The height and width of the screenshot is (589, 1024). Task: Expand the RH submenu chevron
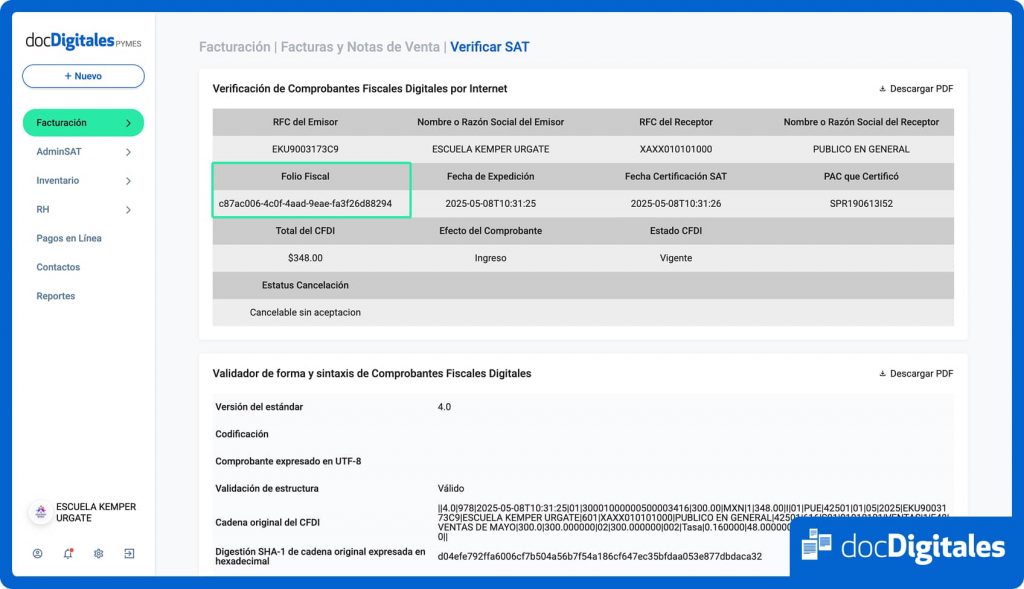(128, 210)
